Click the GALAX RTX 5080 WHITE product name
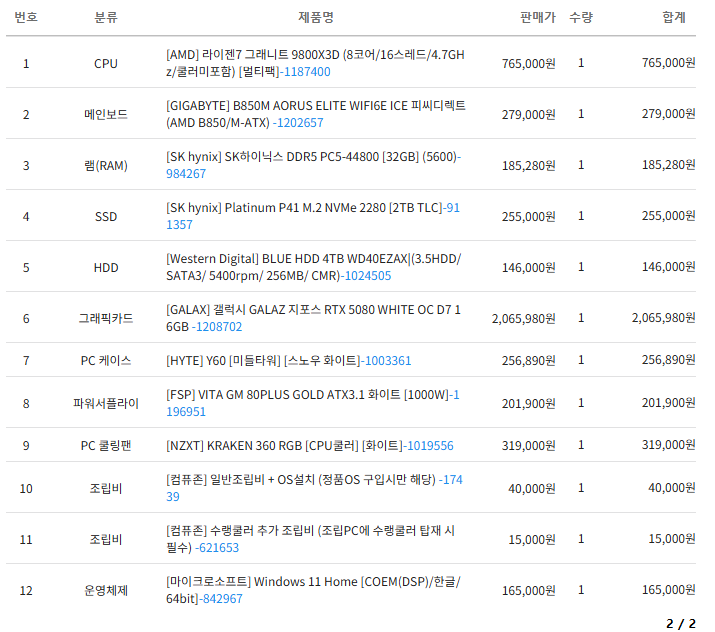Screen dimensions: 715x632 [x=313, y=318]
